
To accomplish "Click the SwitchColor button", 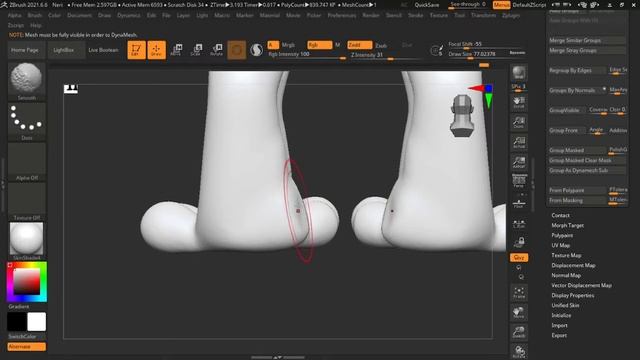I will (27, 337).
